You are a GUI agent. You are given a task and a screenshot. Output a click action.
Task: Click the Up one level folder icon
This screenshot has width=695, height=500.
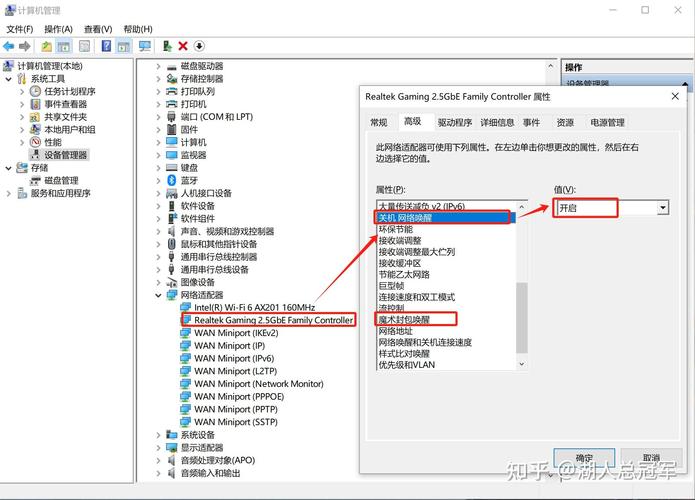pyautogui.click(x=47, y=46)
